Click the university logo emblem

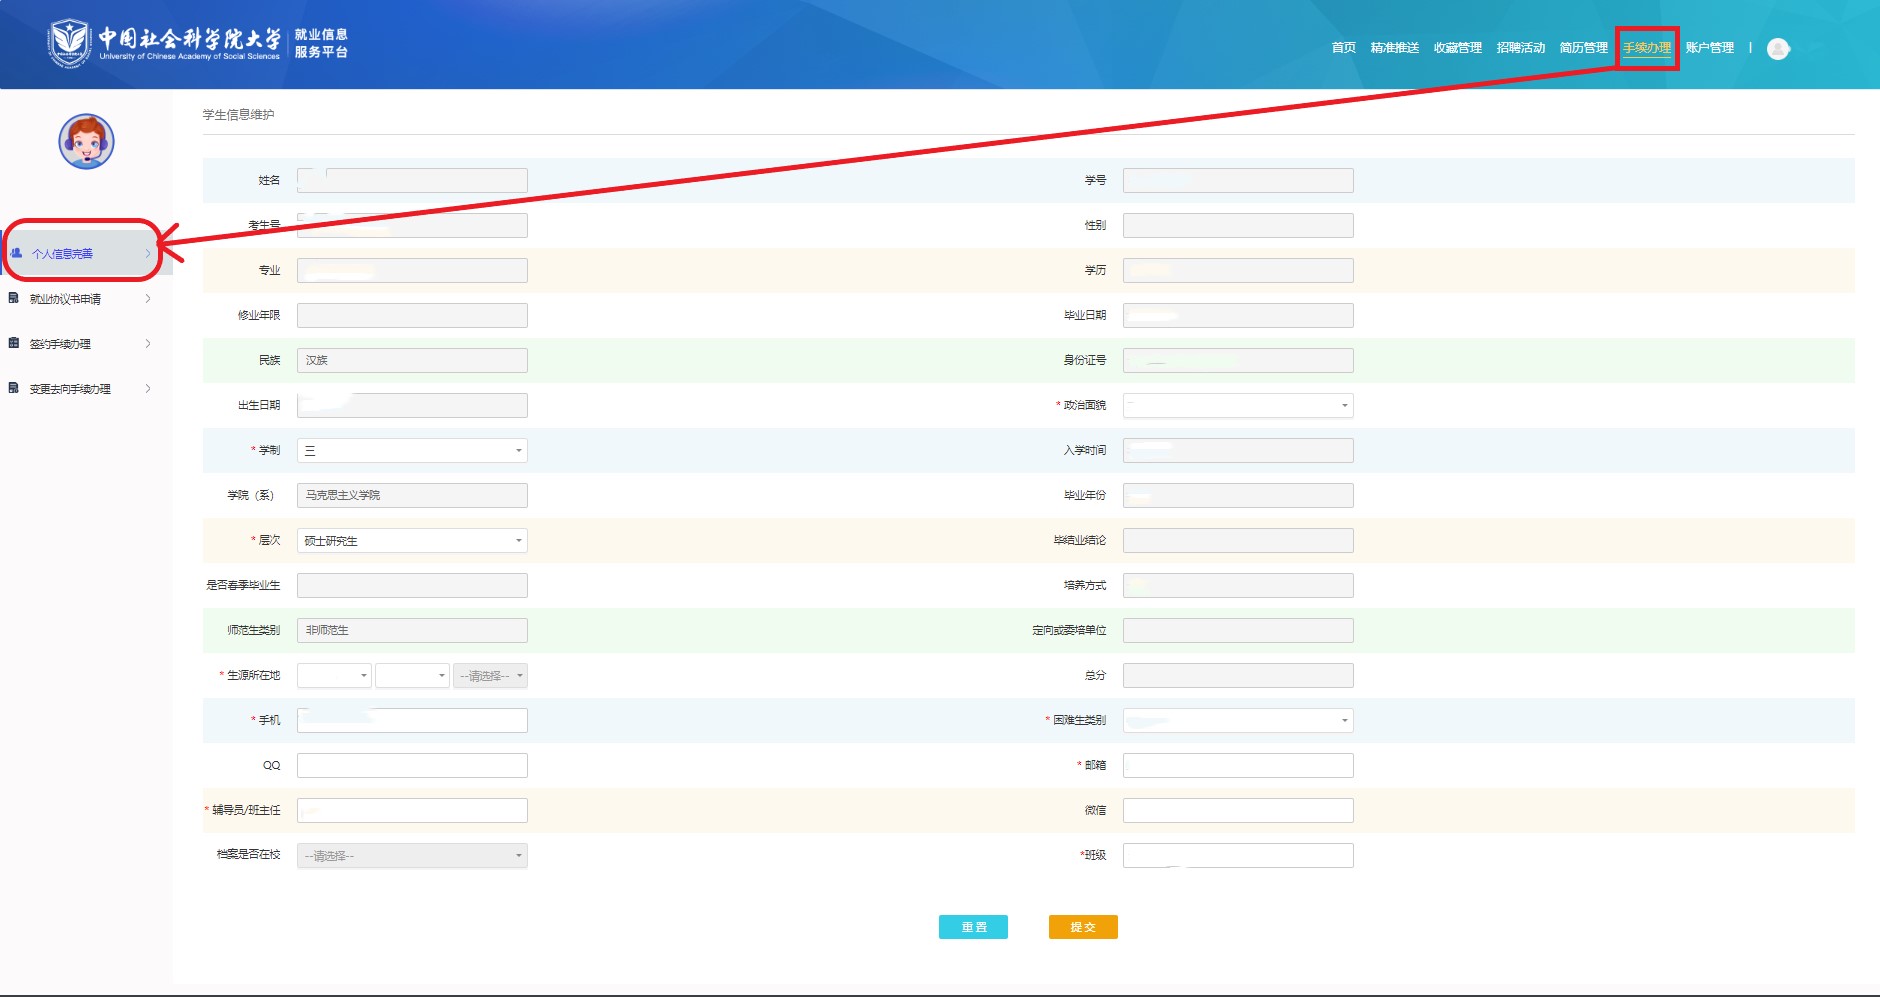coord(69,43)
